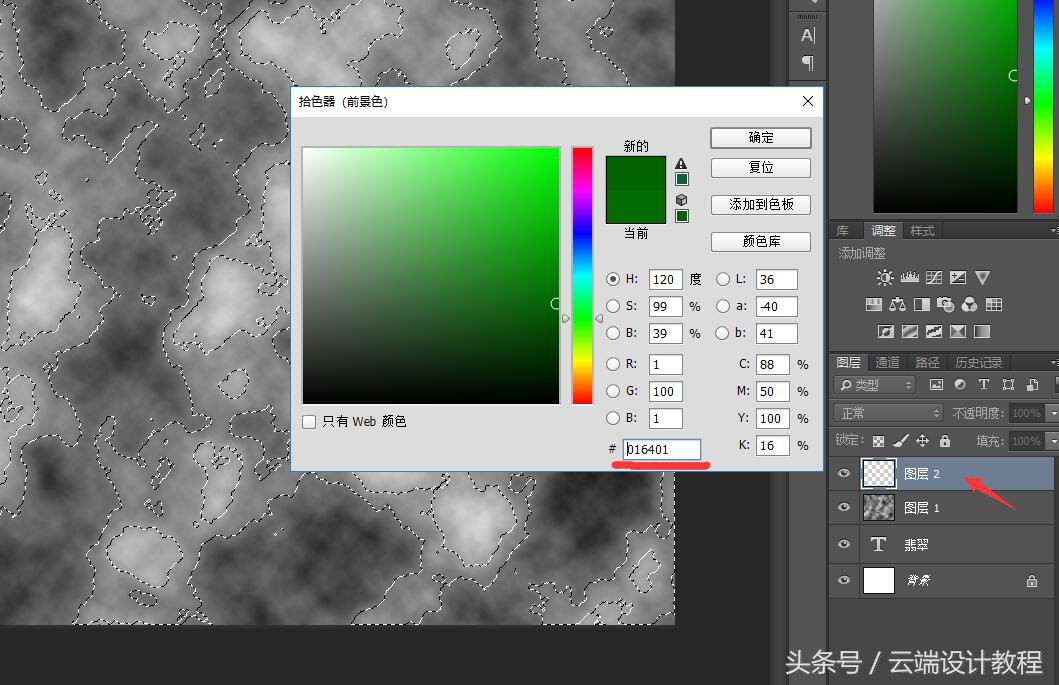Hide the 翡翠 text layer visibility eye
This screenshot has width=1059, height=685.
tap(845, 543)
